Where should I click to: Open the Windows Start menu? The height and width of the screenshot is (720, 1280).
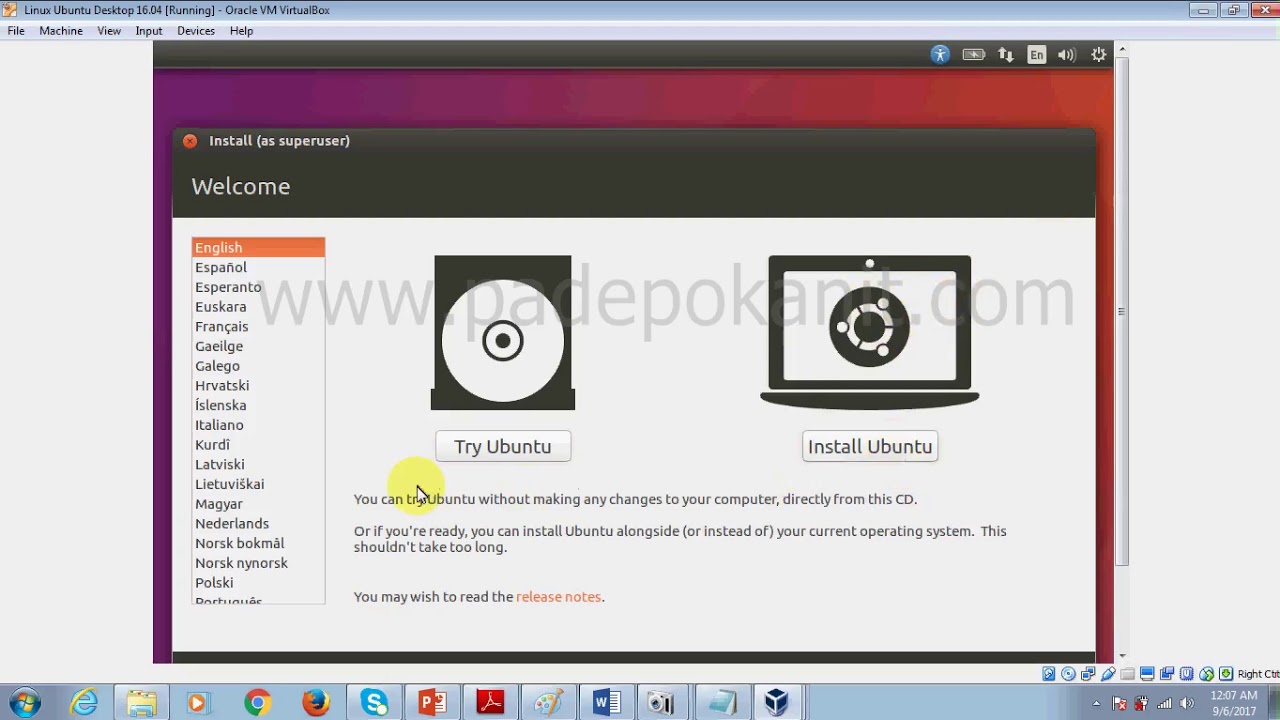[24, 703]
